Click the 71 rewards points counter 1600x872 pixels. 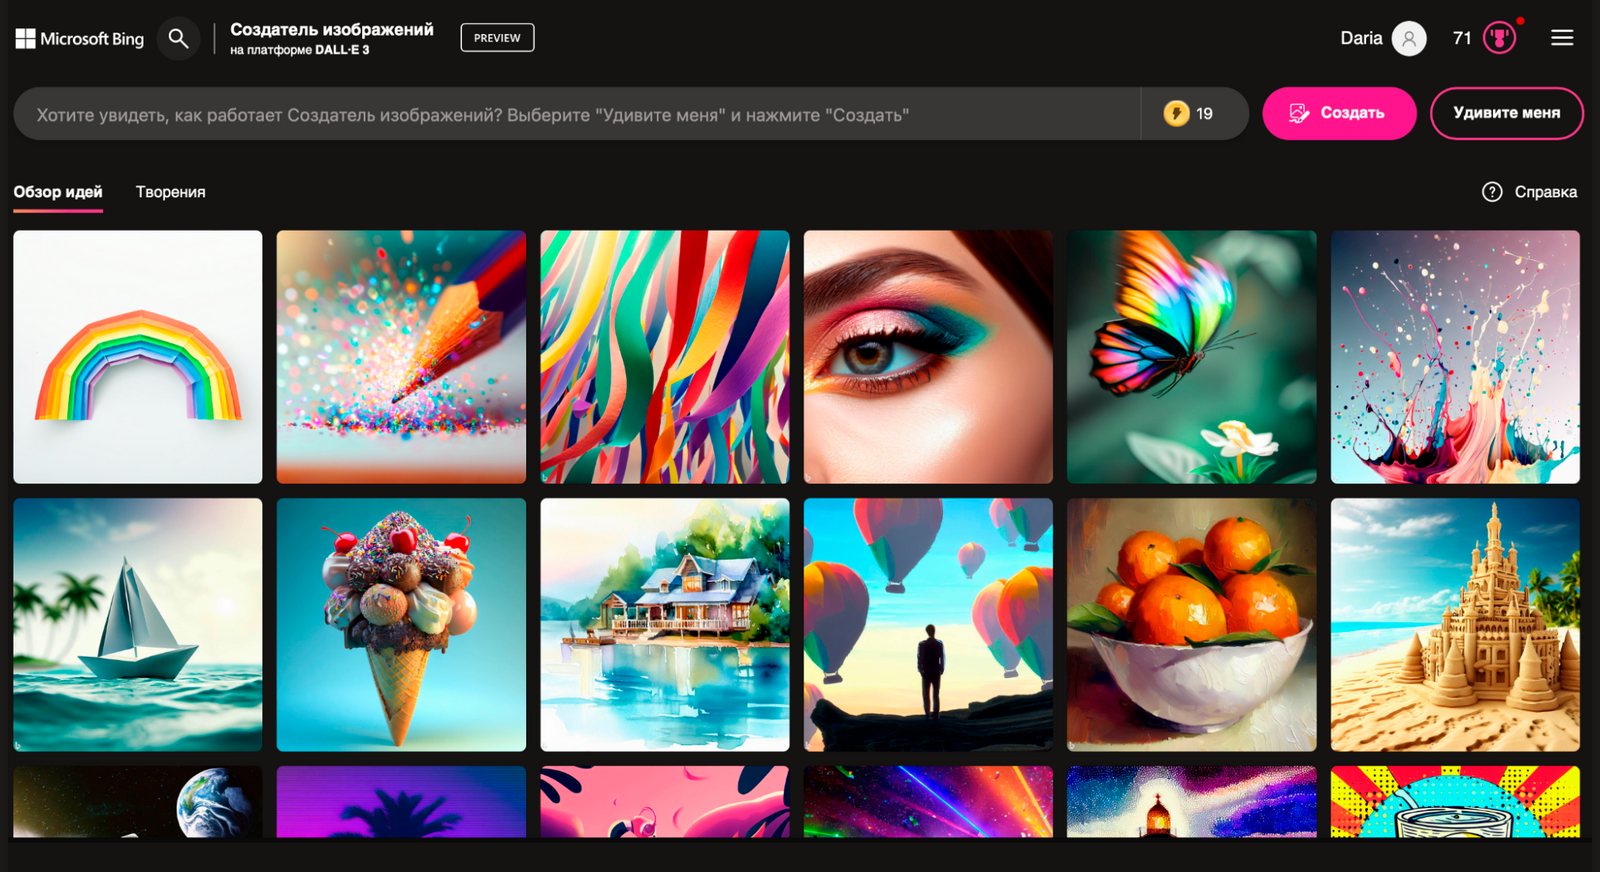tap(1462, 39)
